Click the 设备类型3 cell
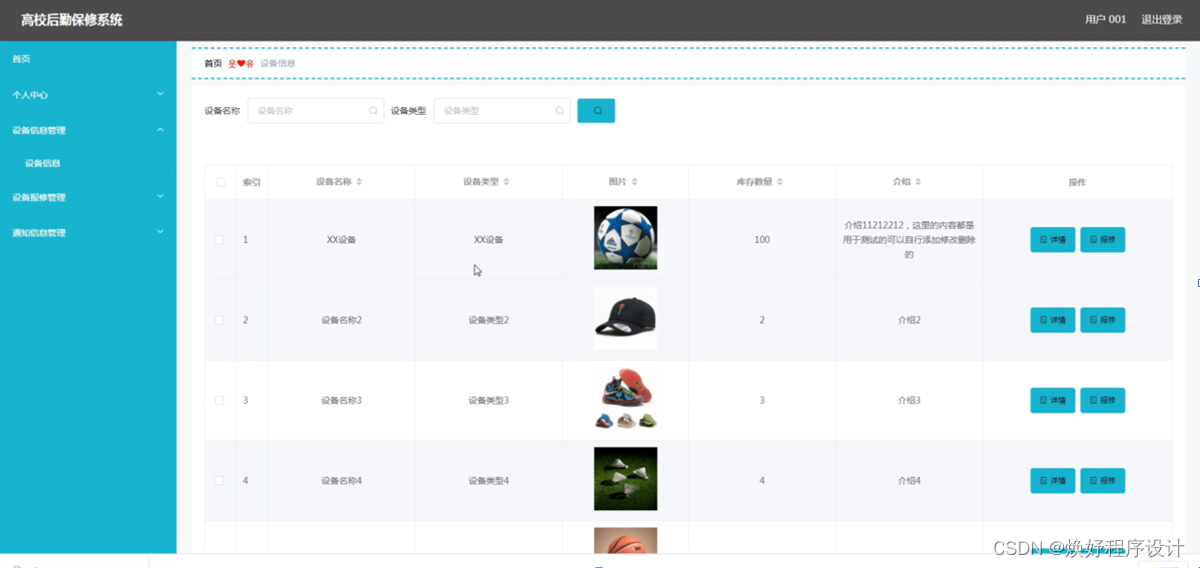This screenshot has width=1200, height=568. pyautogui.click(x=489, y=400)
